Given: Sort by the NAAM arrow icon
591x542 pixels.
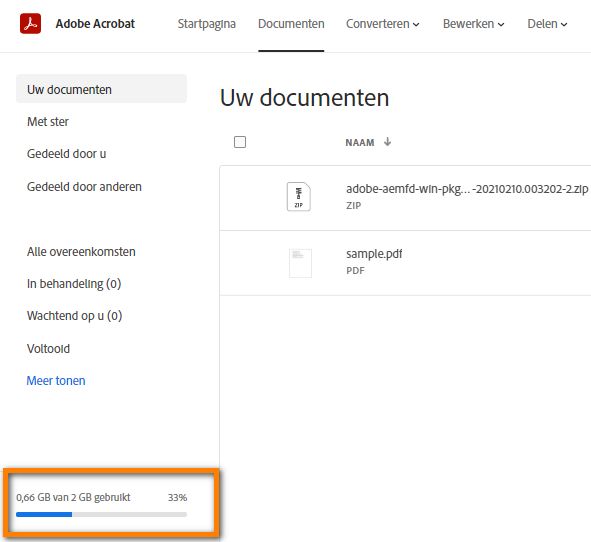Looking at the screenshot, I should coord(387,142).
